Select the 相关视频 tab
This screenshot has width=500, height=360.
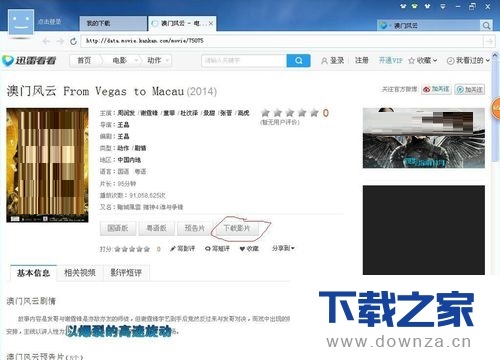(80, 273)
